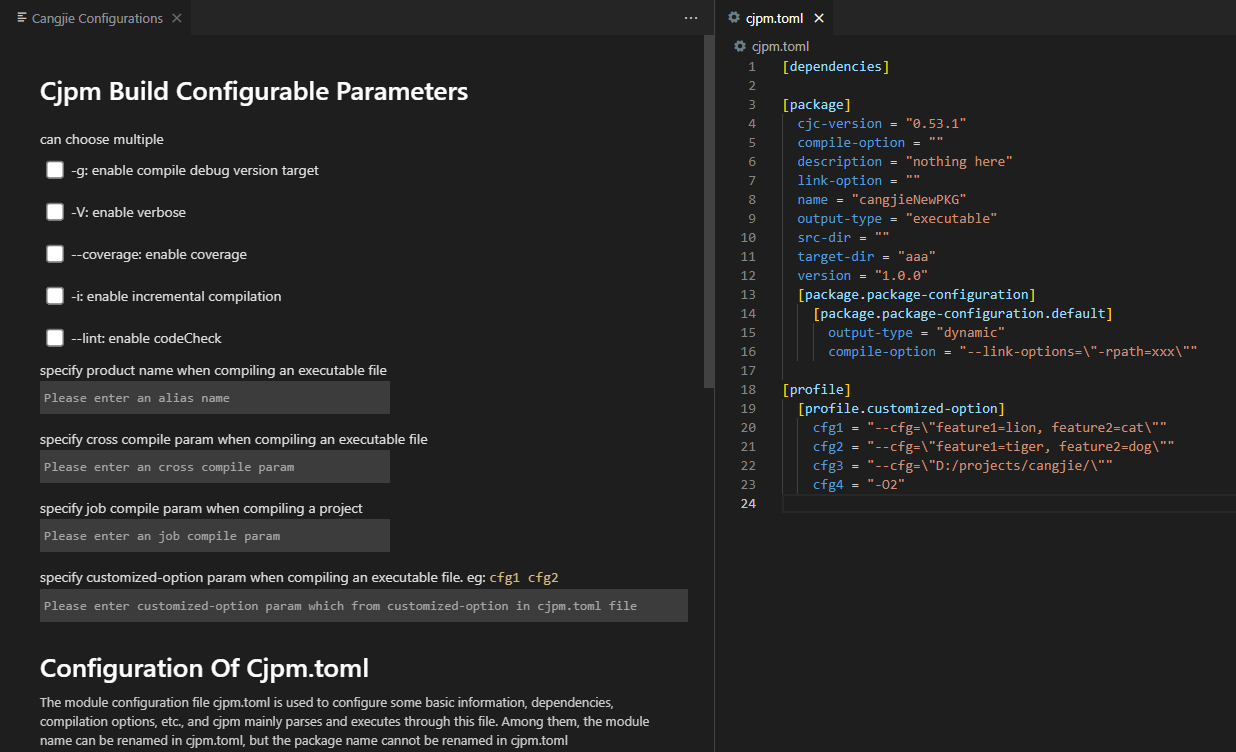1236x752 pixels.
Task: Click the Cangjie Configurations tab file icon
Action: point(22,18)
